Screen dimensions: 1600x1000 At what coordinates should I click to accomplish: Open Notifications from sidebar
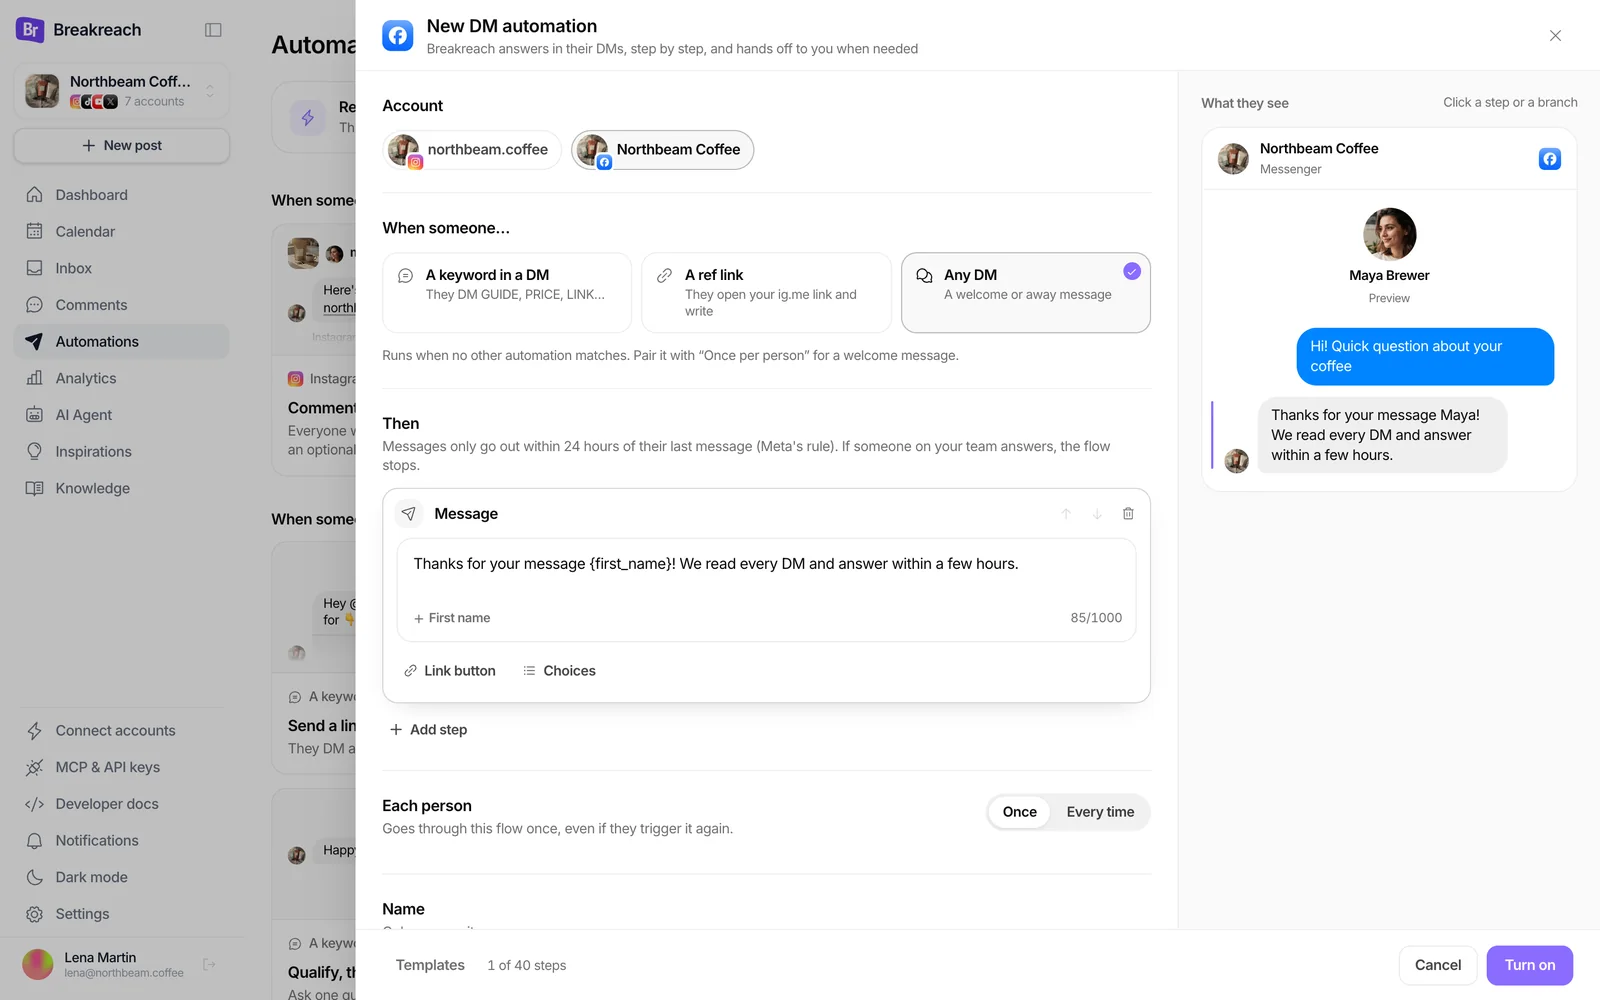pos(121,841)
